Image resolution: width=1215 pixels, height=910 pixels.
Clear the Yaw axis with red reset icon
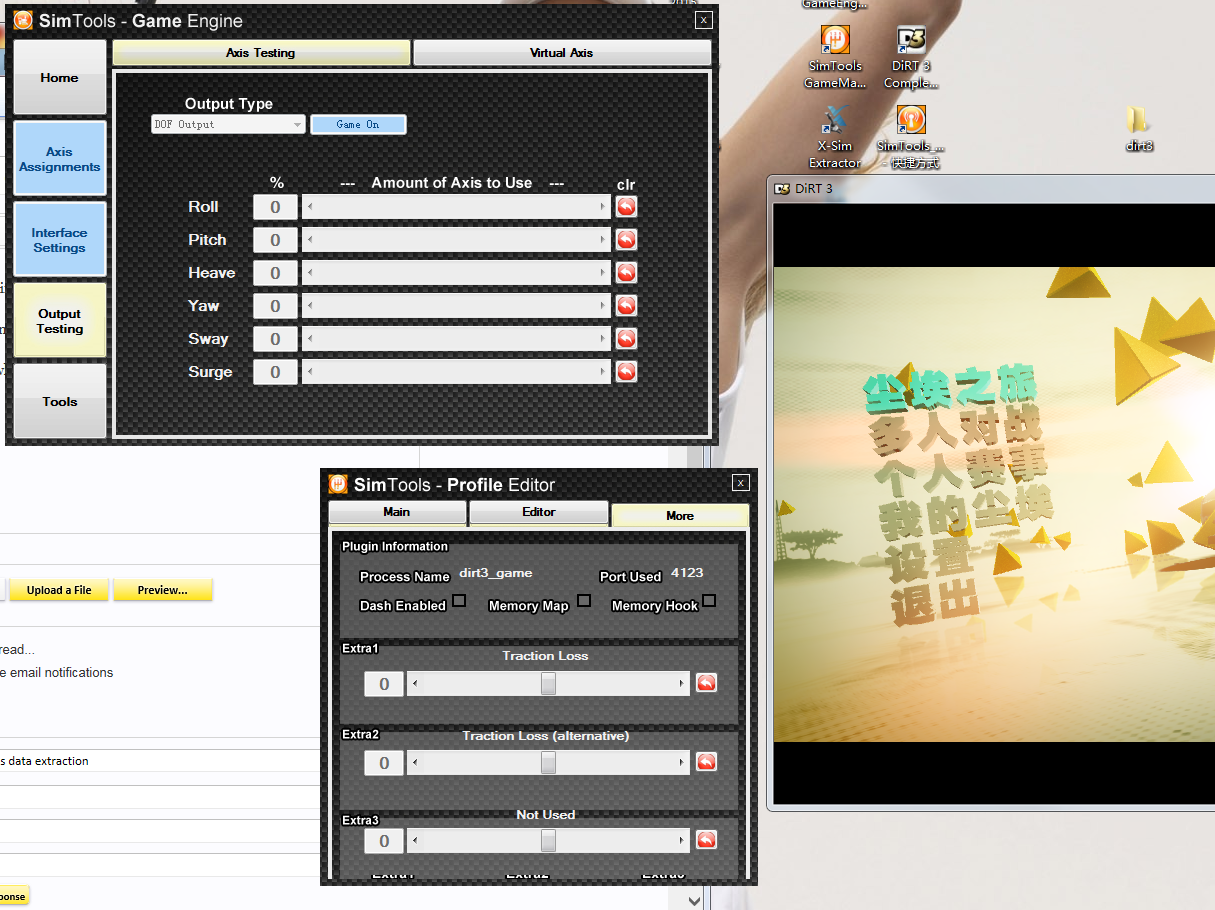tap(626, 306)
